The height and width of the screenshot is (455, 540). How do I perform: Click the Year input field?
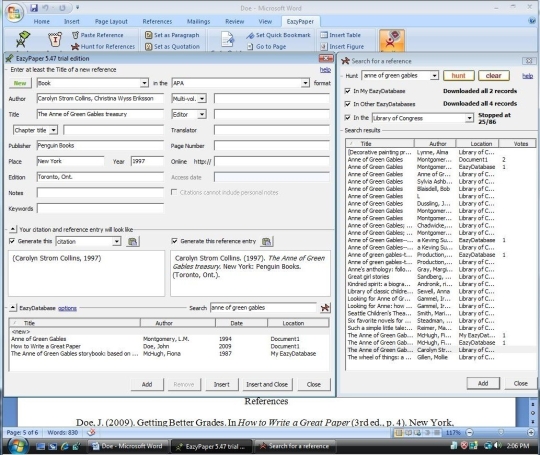tap(147, 161)
